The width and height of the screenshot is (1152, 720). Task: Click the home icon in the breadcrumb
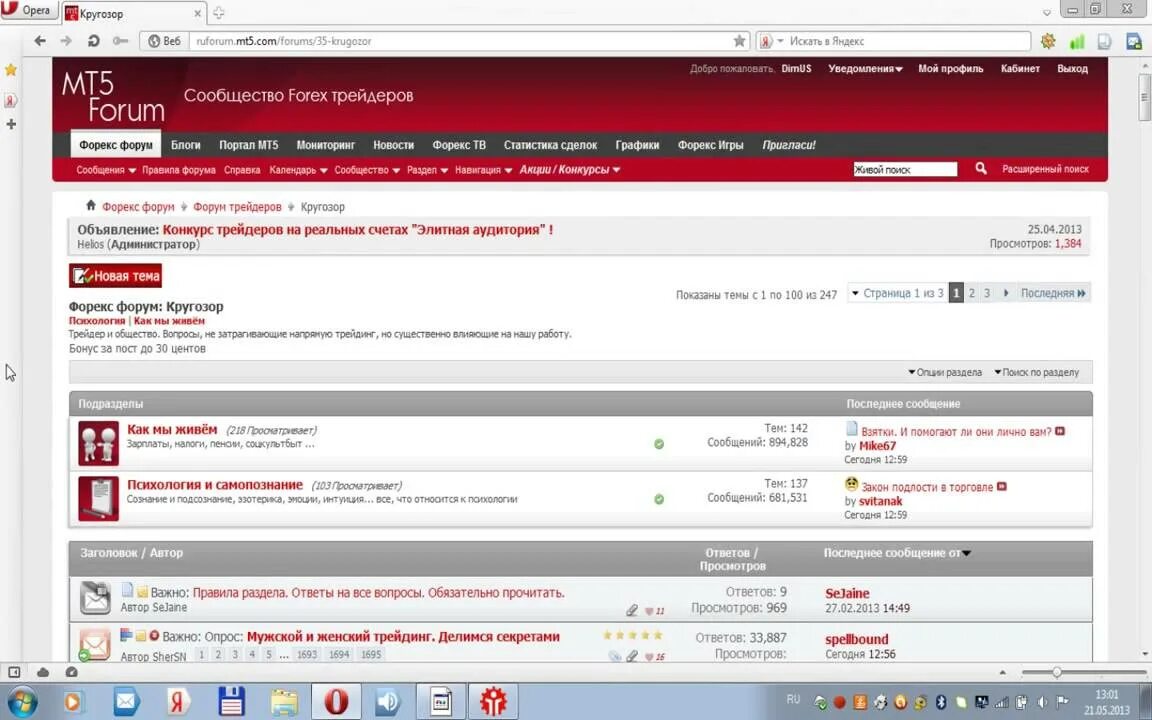pyautogui.click(x=90, y=206)
